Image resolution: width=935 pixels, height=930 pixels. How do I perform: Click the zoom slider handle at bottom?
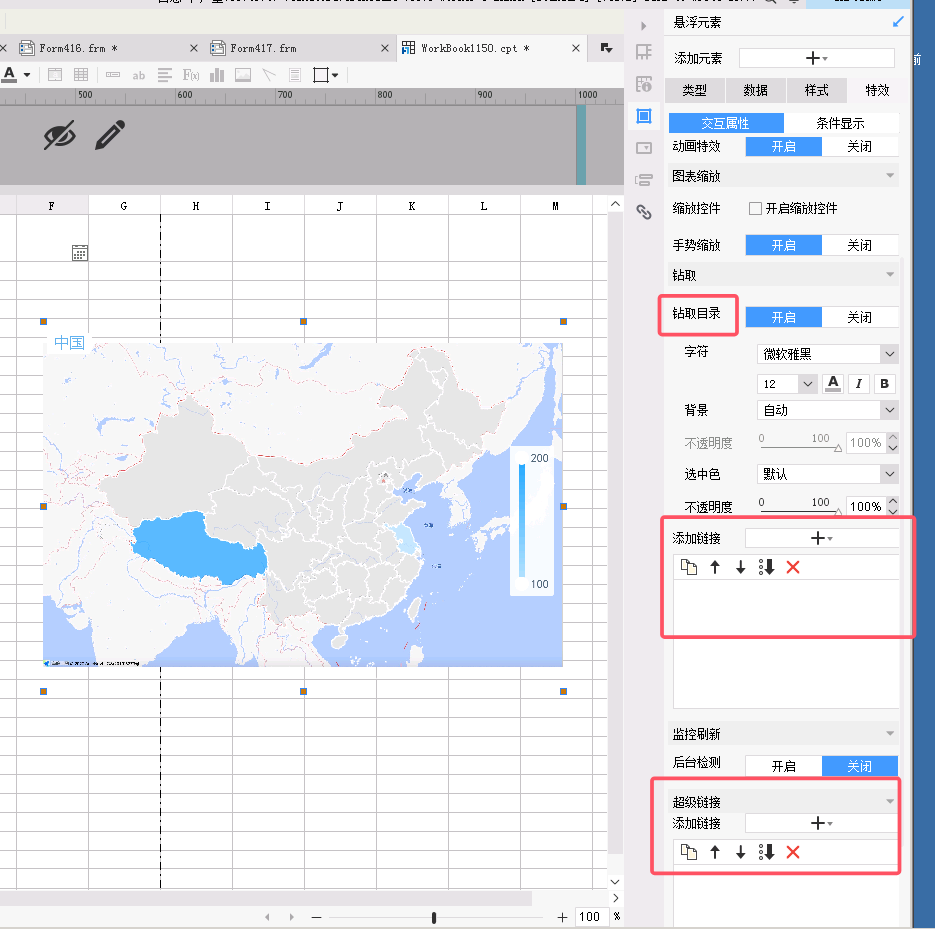click(434, 917)
